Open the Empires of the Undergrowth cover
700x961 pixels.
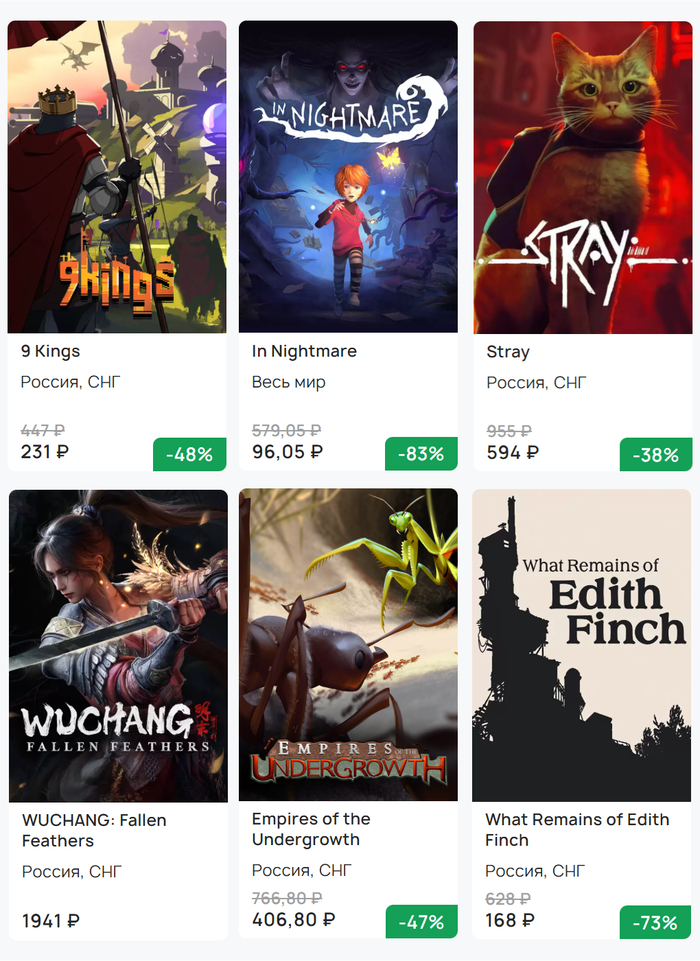(348, 645)
